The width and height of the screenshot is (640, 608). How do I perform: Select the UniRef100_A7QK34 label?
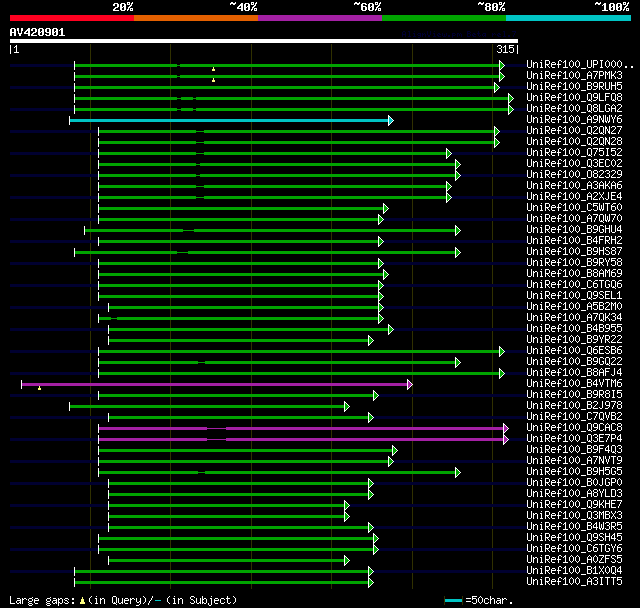coord(574,318)
